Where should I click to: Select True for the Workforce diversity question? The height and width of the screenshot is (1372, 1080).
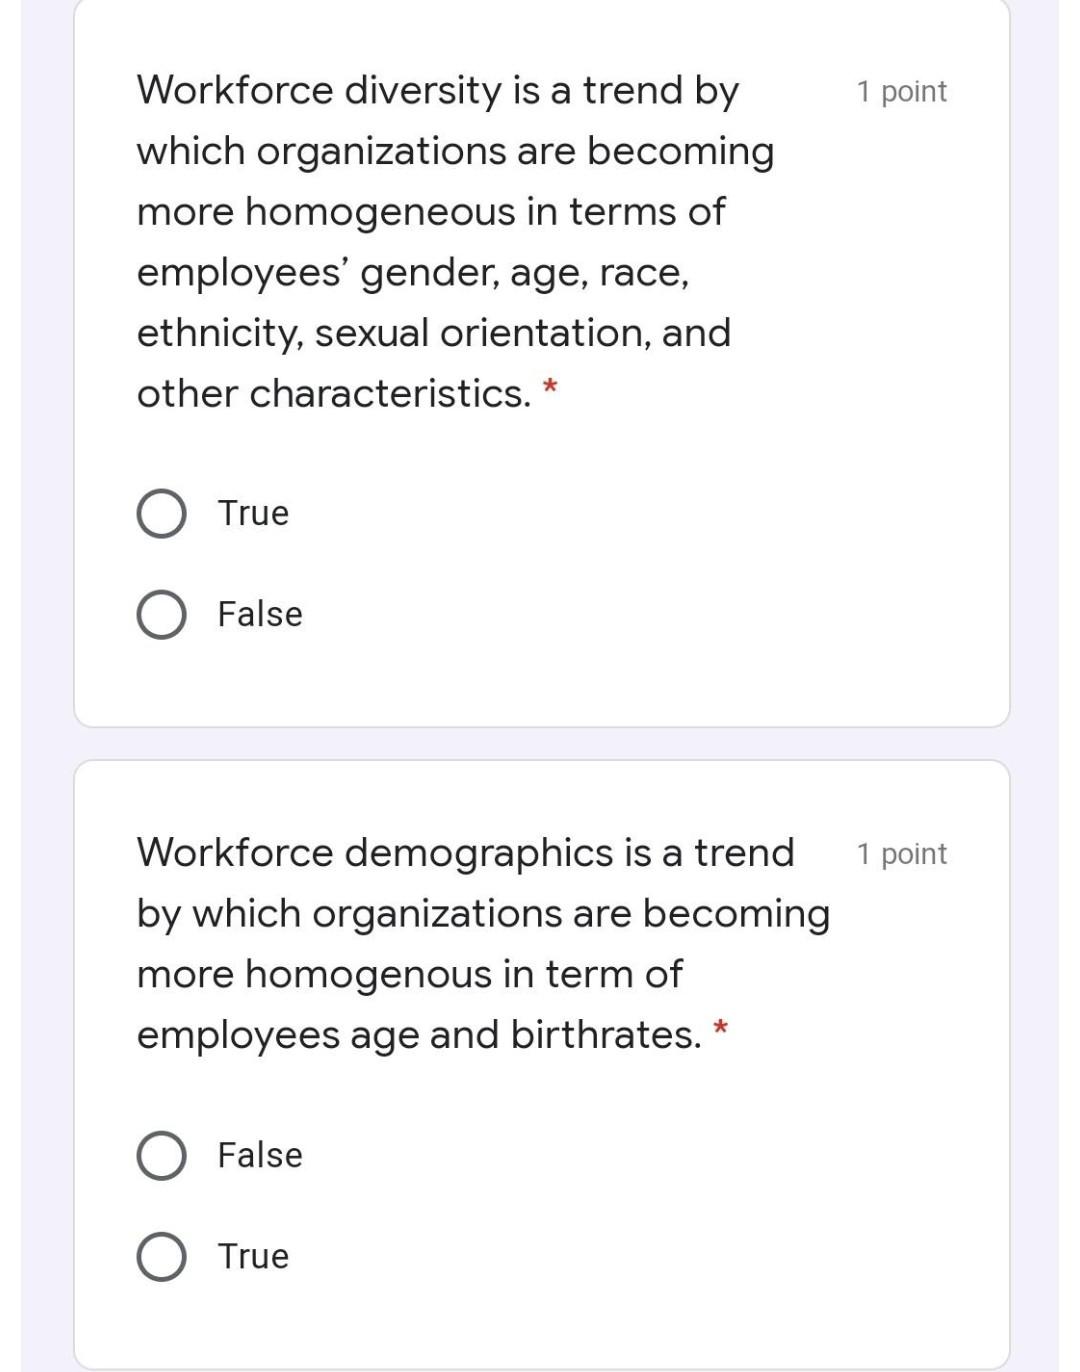click(x=161, y=514)
